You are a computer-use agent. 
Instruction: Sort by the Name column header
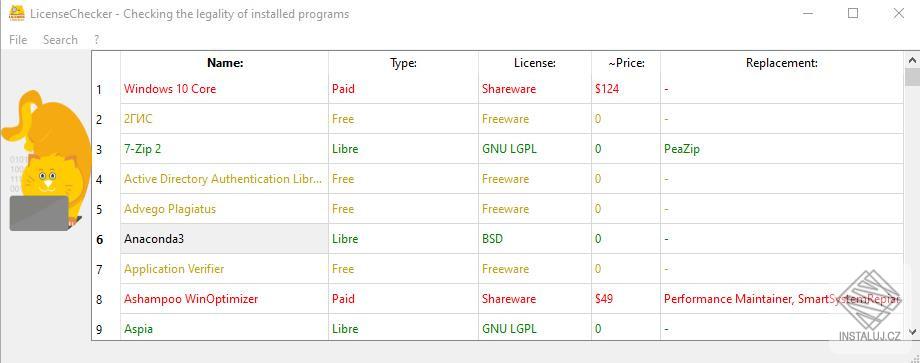(225, 63)
